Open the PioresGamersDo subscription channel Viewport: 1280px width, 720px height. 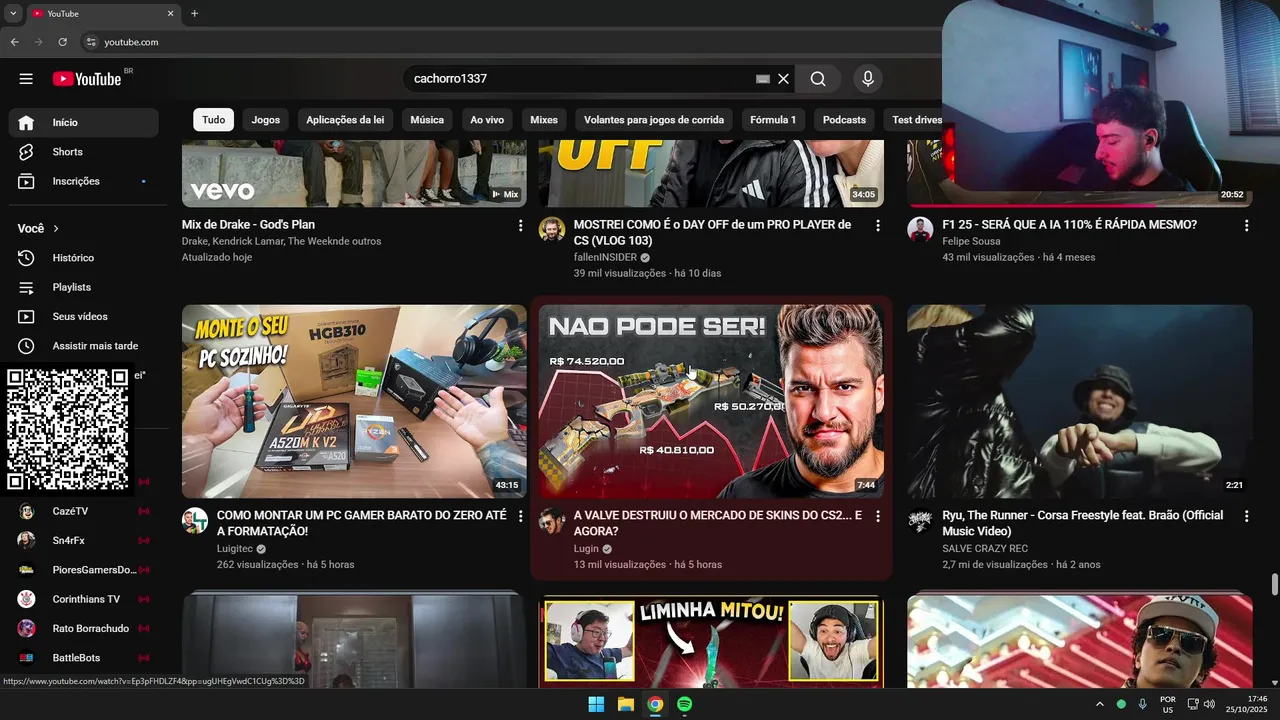pyautogui.click(x=84, y=570)
